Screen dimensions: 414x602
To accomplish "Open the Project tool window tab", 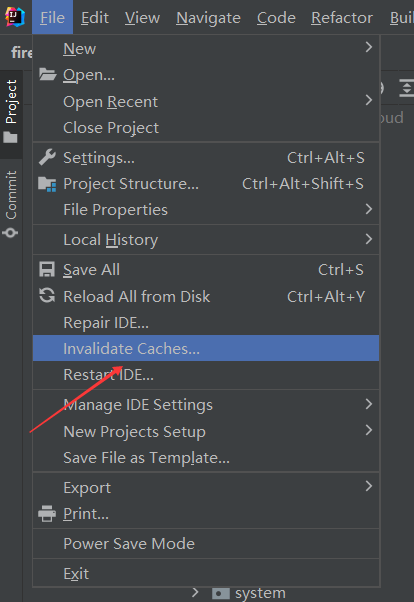I will pos(11,111).
